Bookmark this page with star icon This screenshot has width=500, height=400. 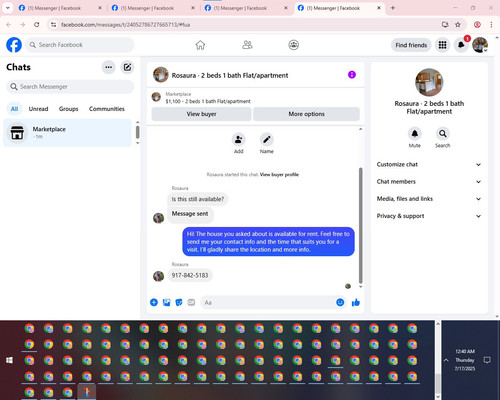coord(458,24)
